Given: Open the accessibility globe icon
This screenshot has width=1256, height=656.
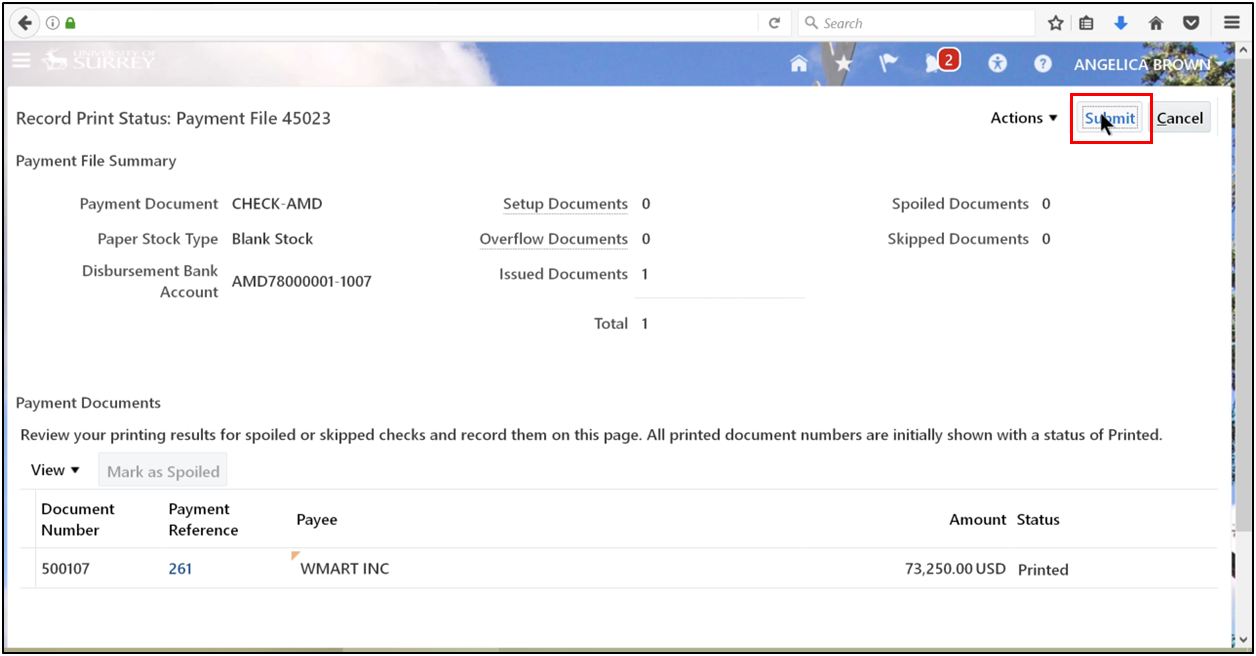Looking at the screenshot, I should tap(997, 62).
